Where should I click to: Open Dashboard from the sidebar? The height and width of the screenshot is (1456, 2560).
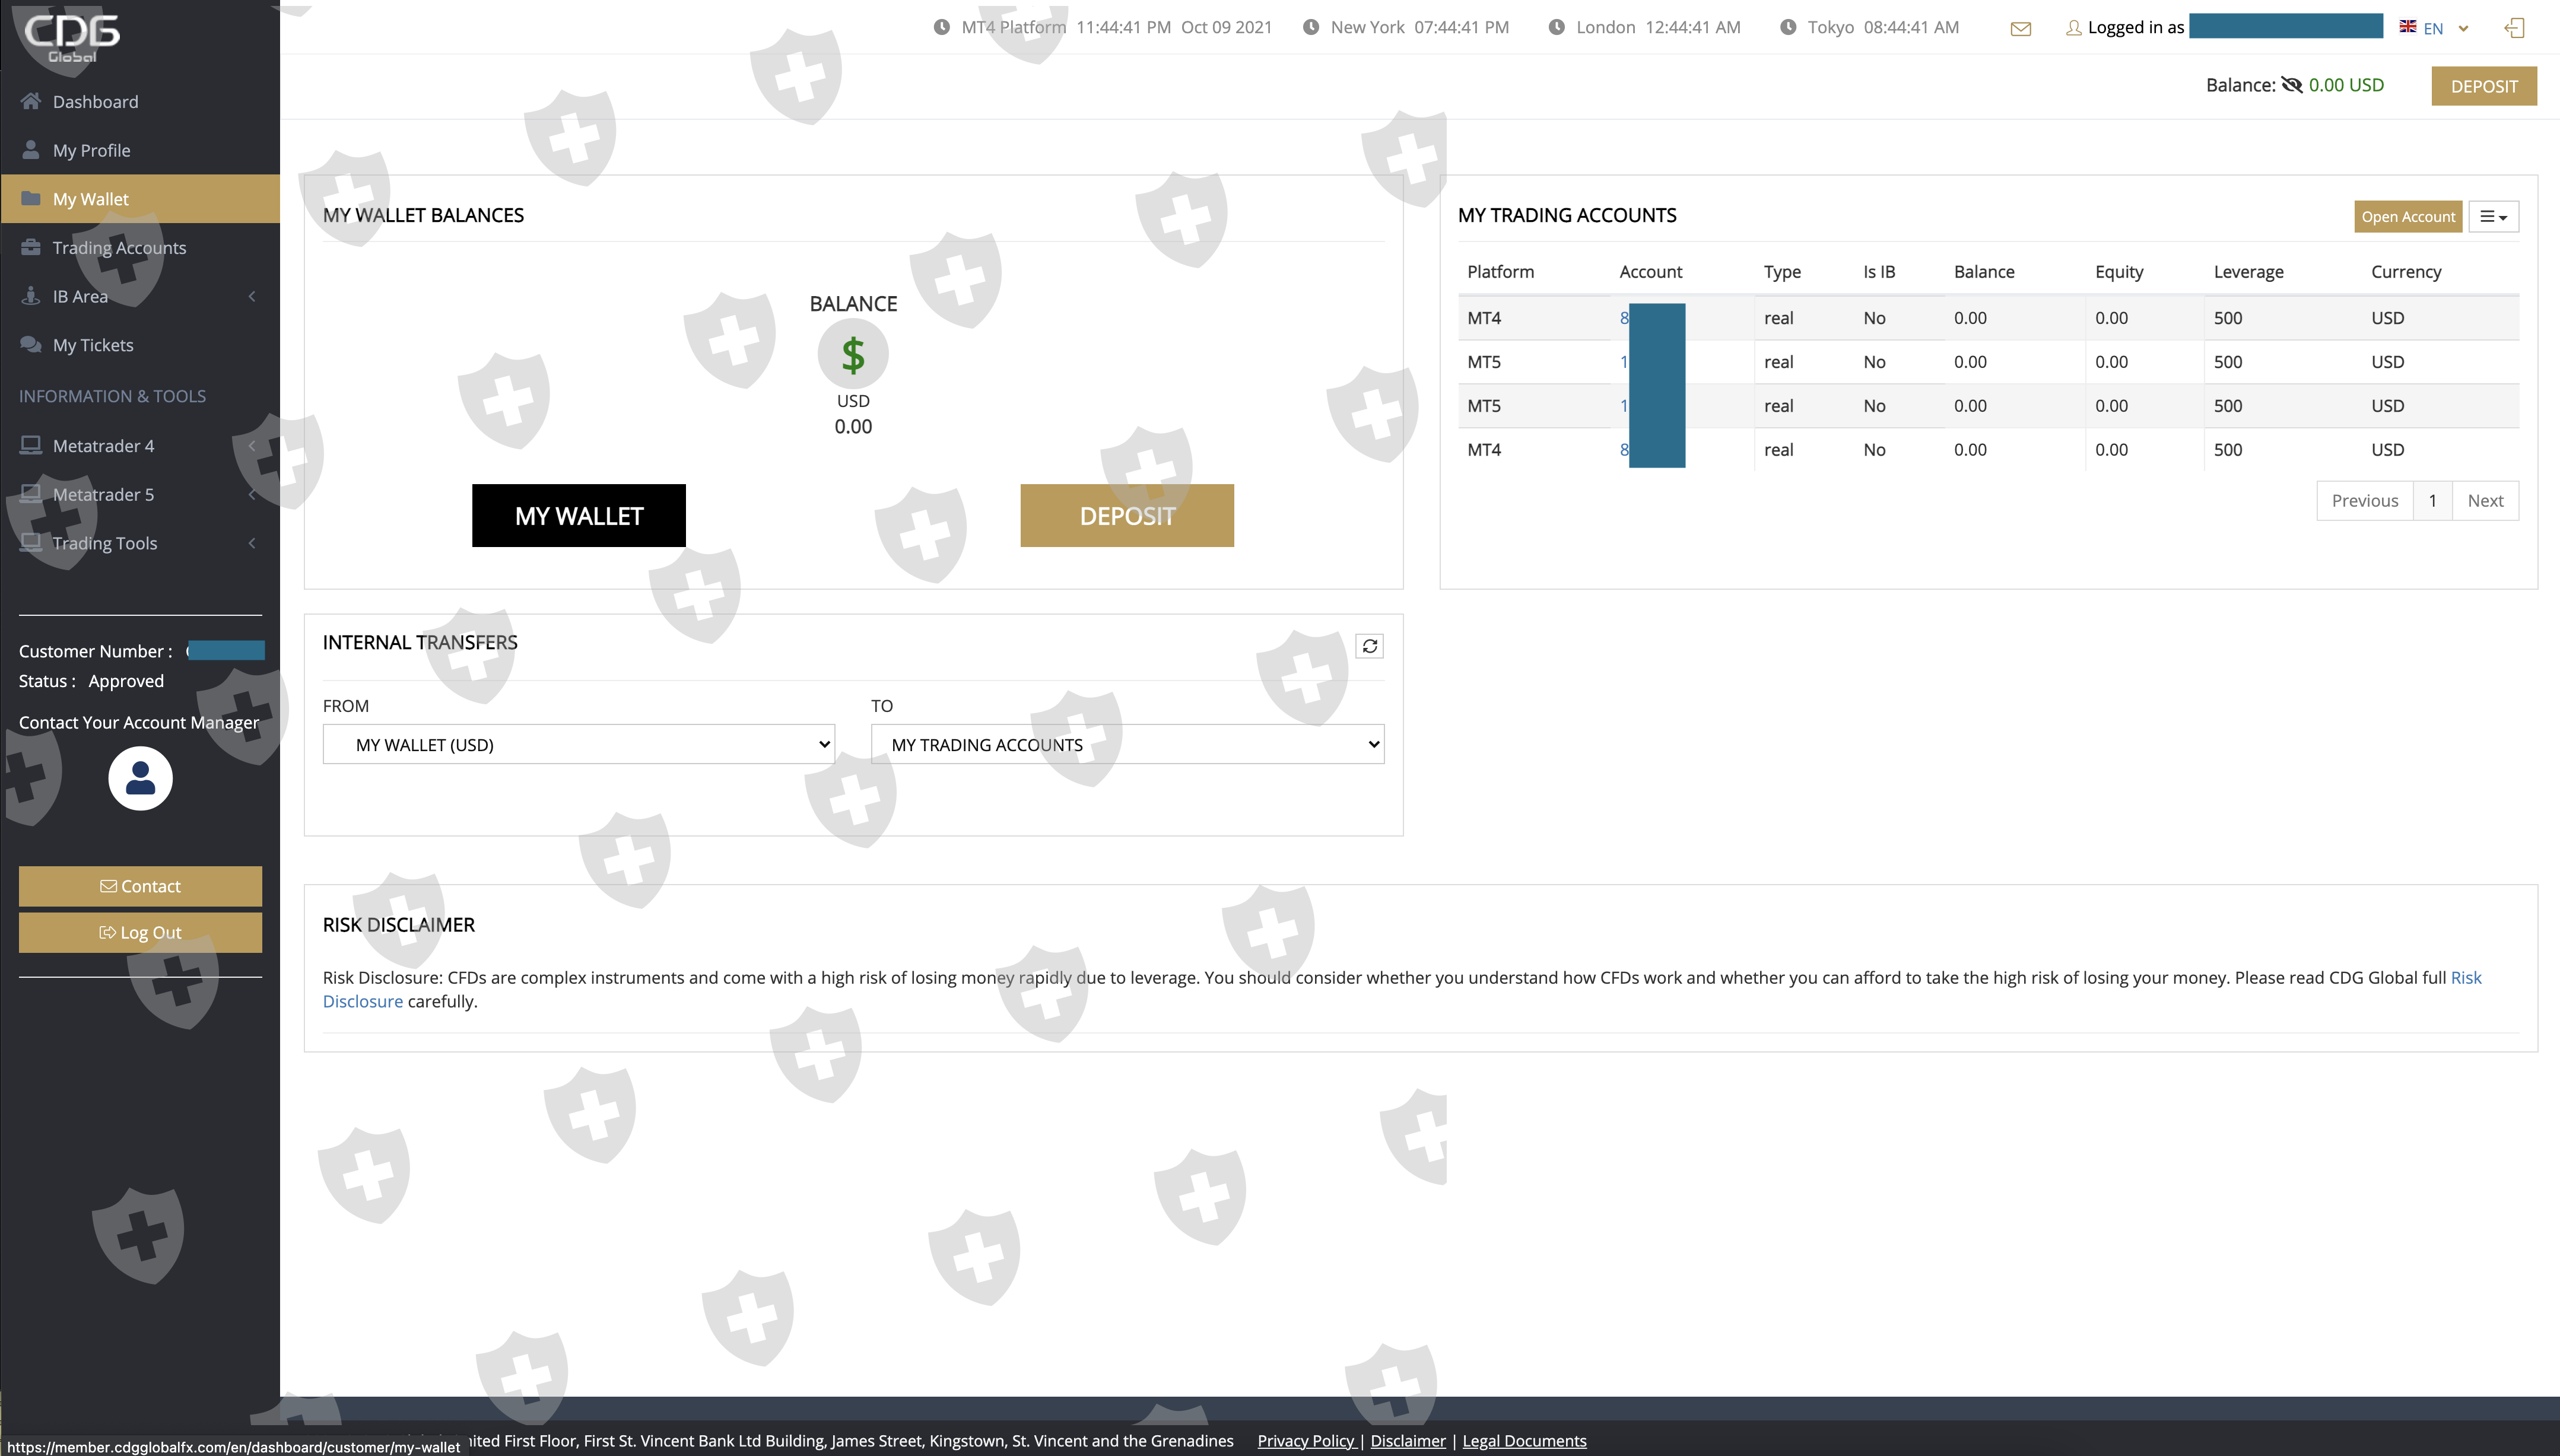click(x=95, y=101)
